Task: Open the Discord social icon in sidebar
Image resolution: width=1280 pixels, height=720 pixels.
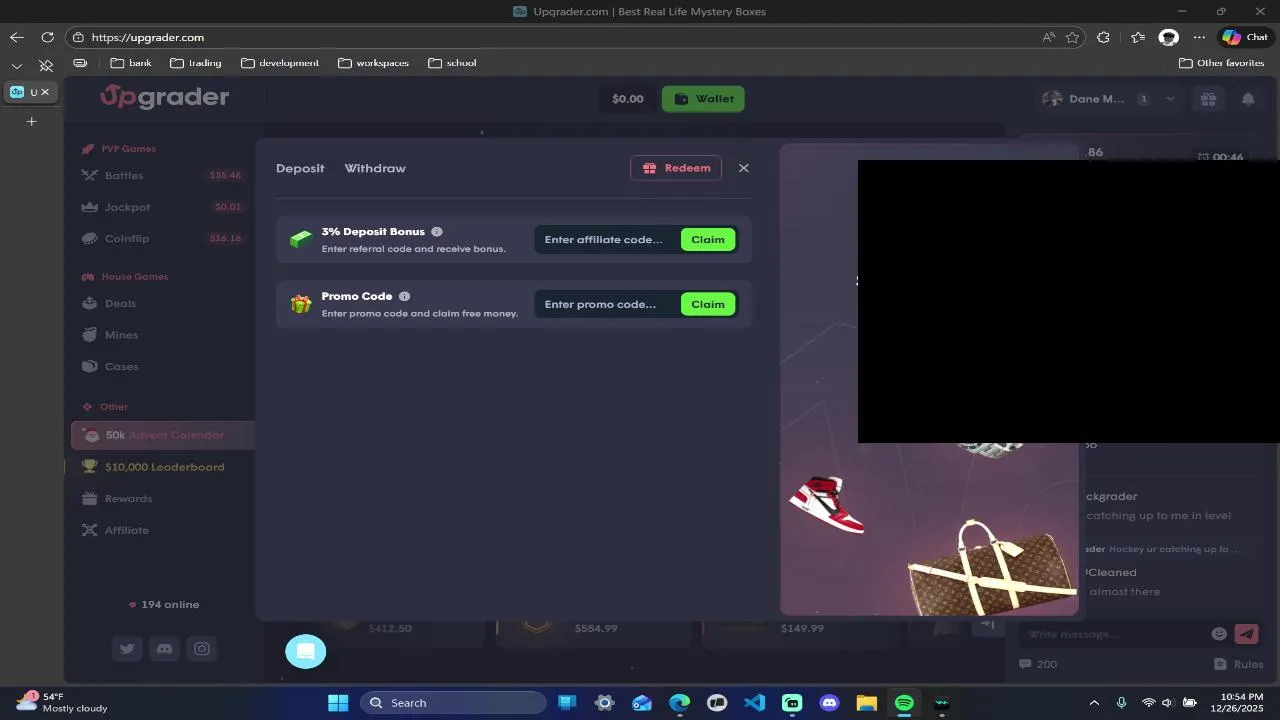Action: (x=164, y=649)
